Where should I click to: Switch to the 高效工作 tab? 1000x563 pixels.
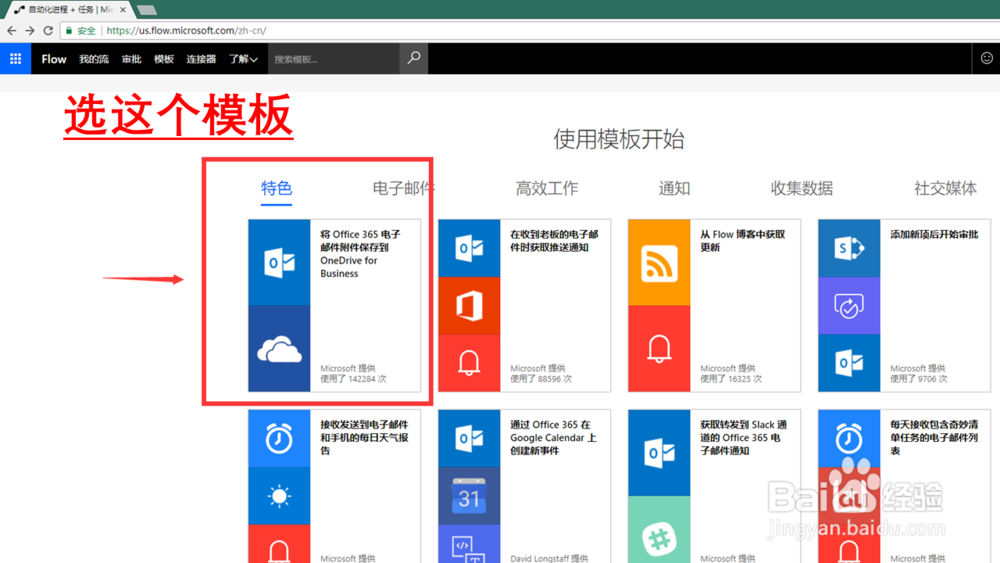(547, 188)
